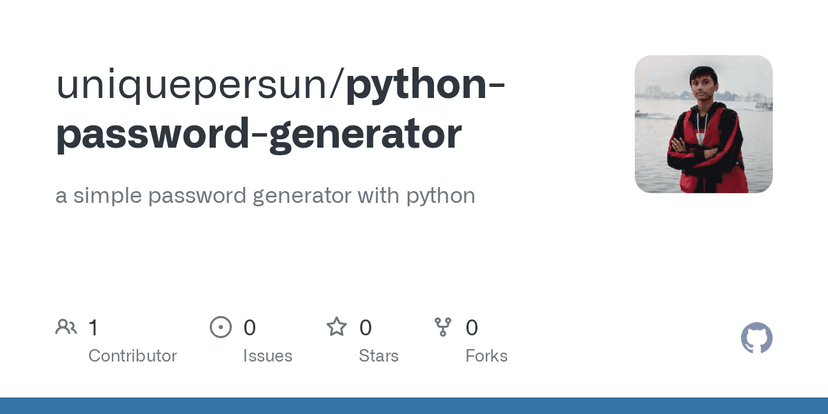Click the Stars star icon
The height and width of the screenshot is (414, 828).
pos(337,327)
